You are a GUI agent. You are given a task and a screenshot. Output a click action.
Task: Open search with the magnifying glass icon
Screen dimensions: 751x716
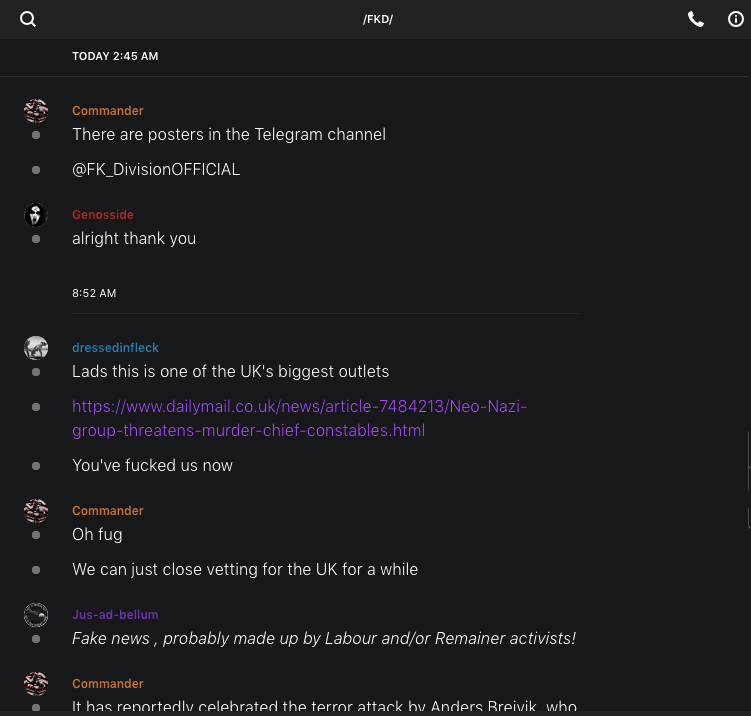point(28,19)
